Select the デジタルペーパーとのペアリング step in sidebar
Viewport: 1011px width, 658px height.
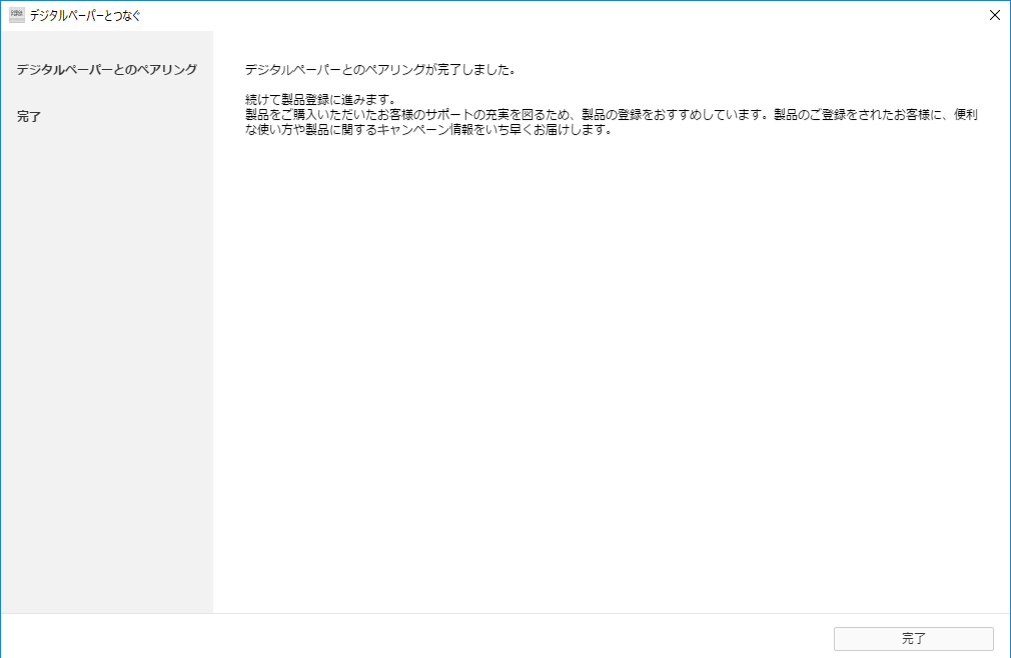(106, 70)
